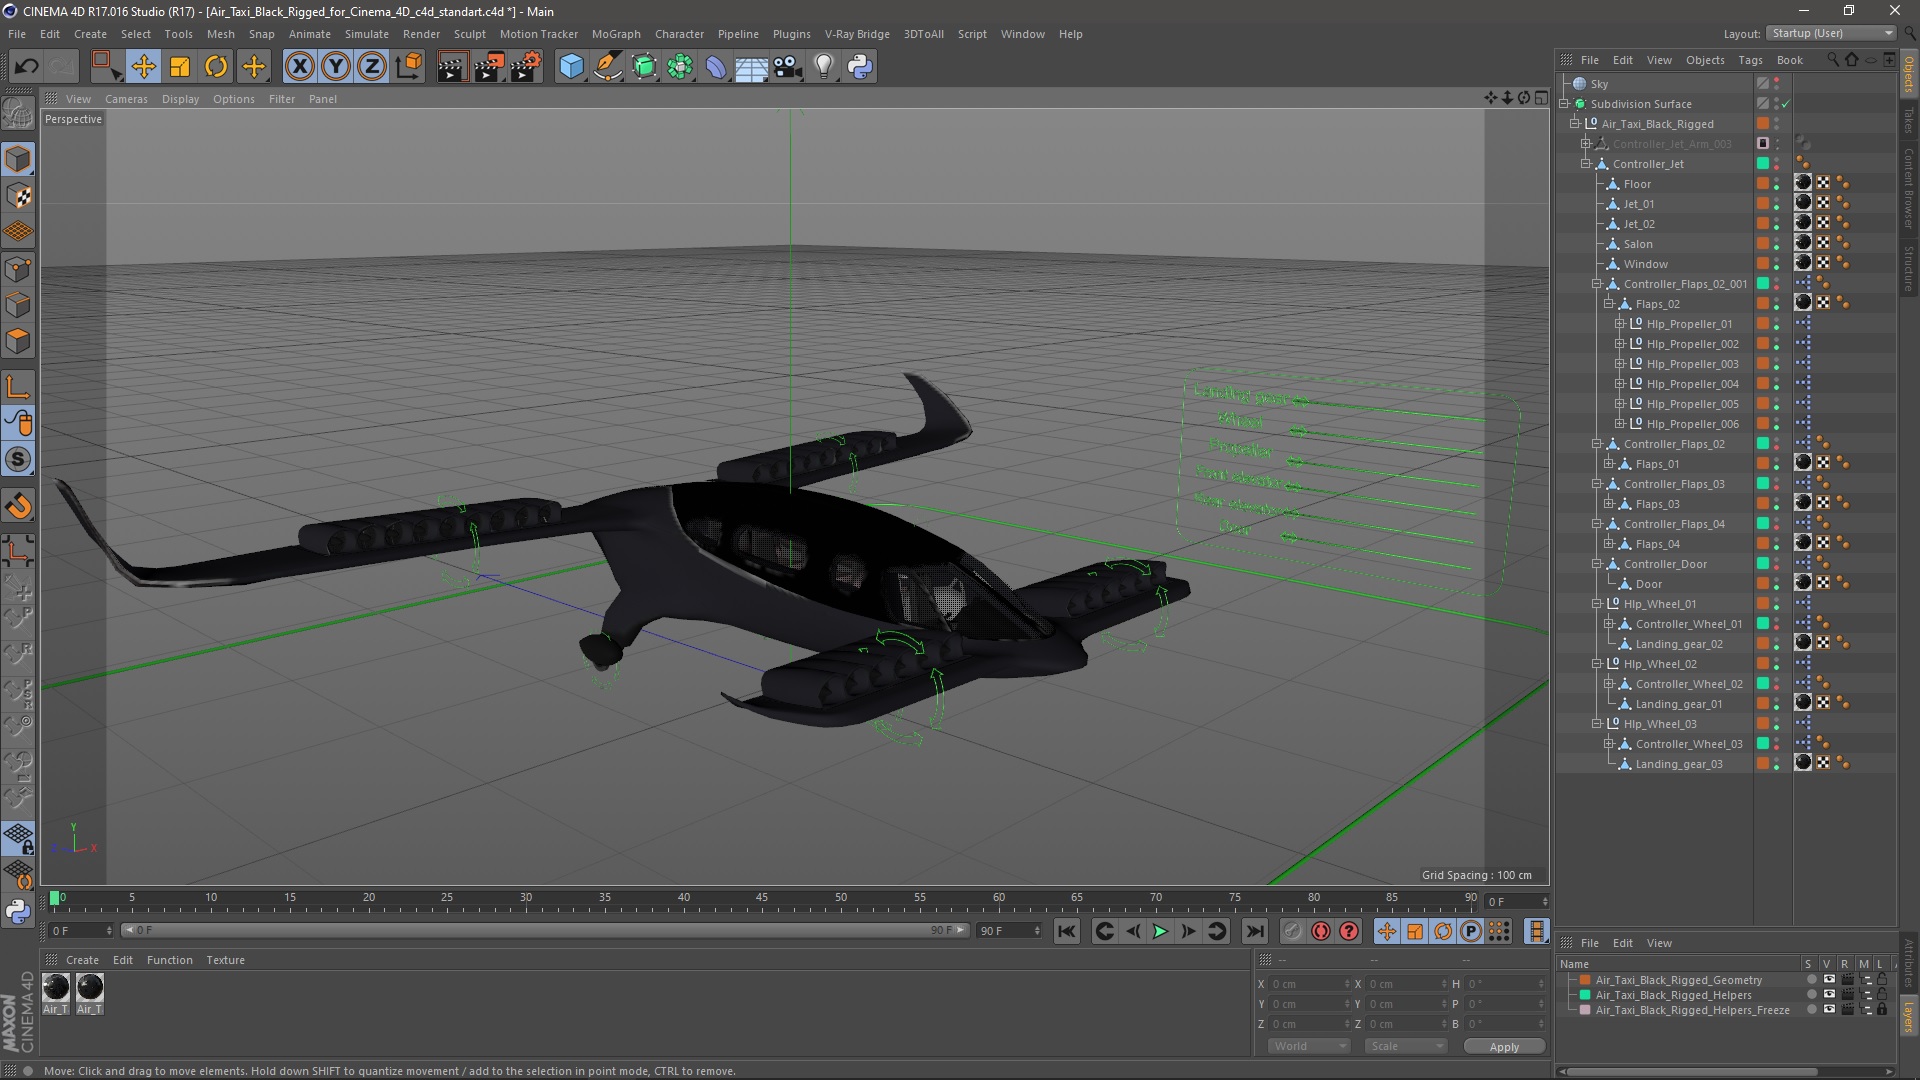Collapse the Subdivision Surface hierarchy
1920x1080 pixels.
point(1564,104)
